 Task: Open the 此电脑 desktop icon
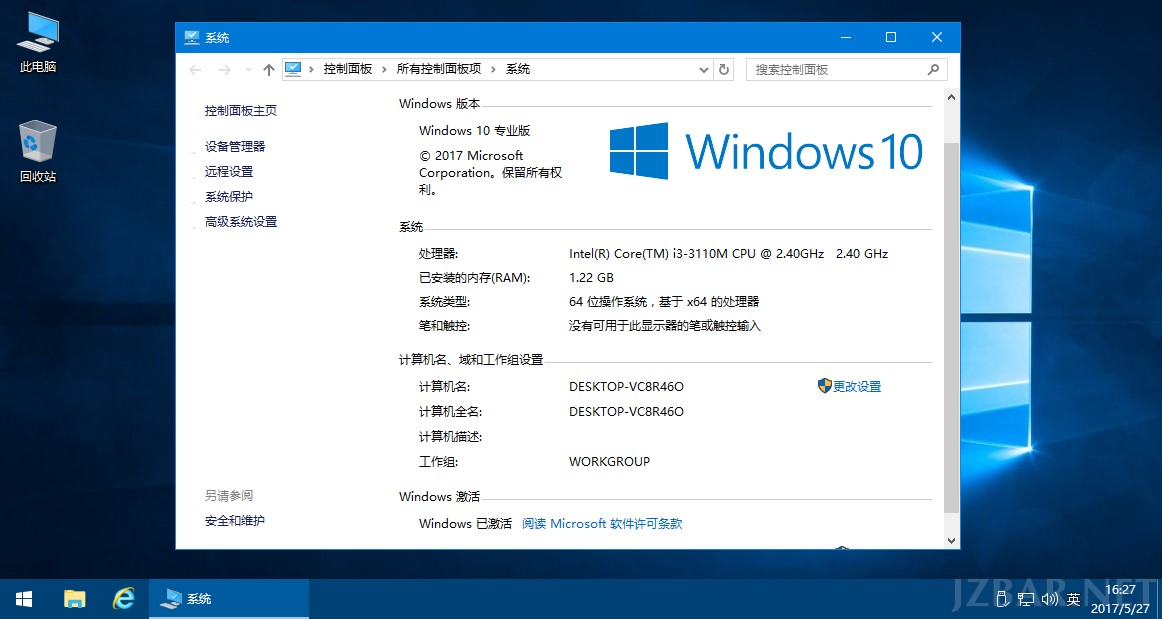pos(39,42)
